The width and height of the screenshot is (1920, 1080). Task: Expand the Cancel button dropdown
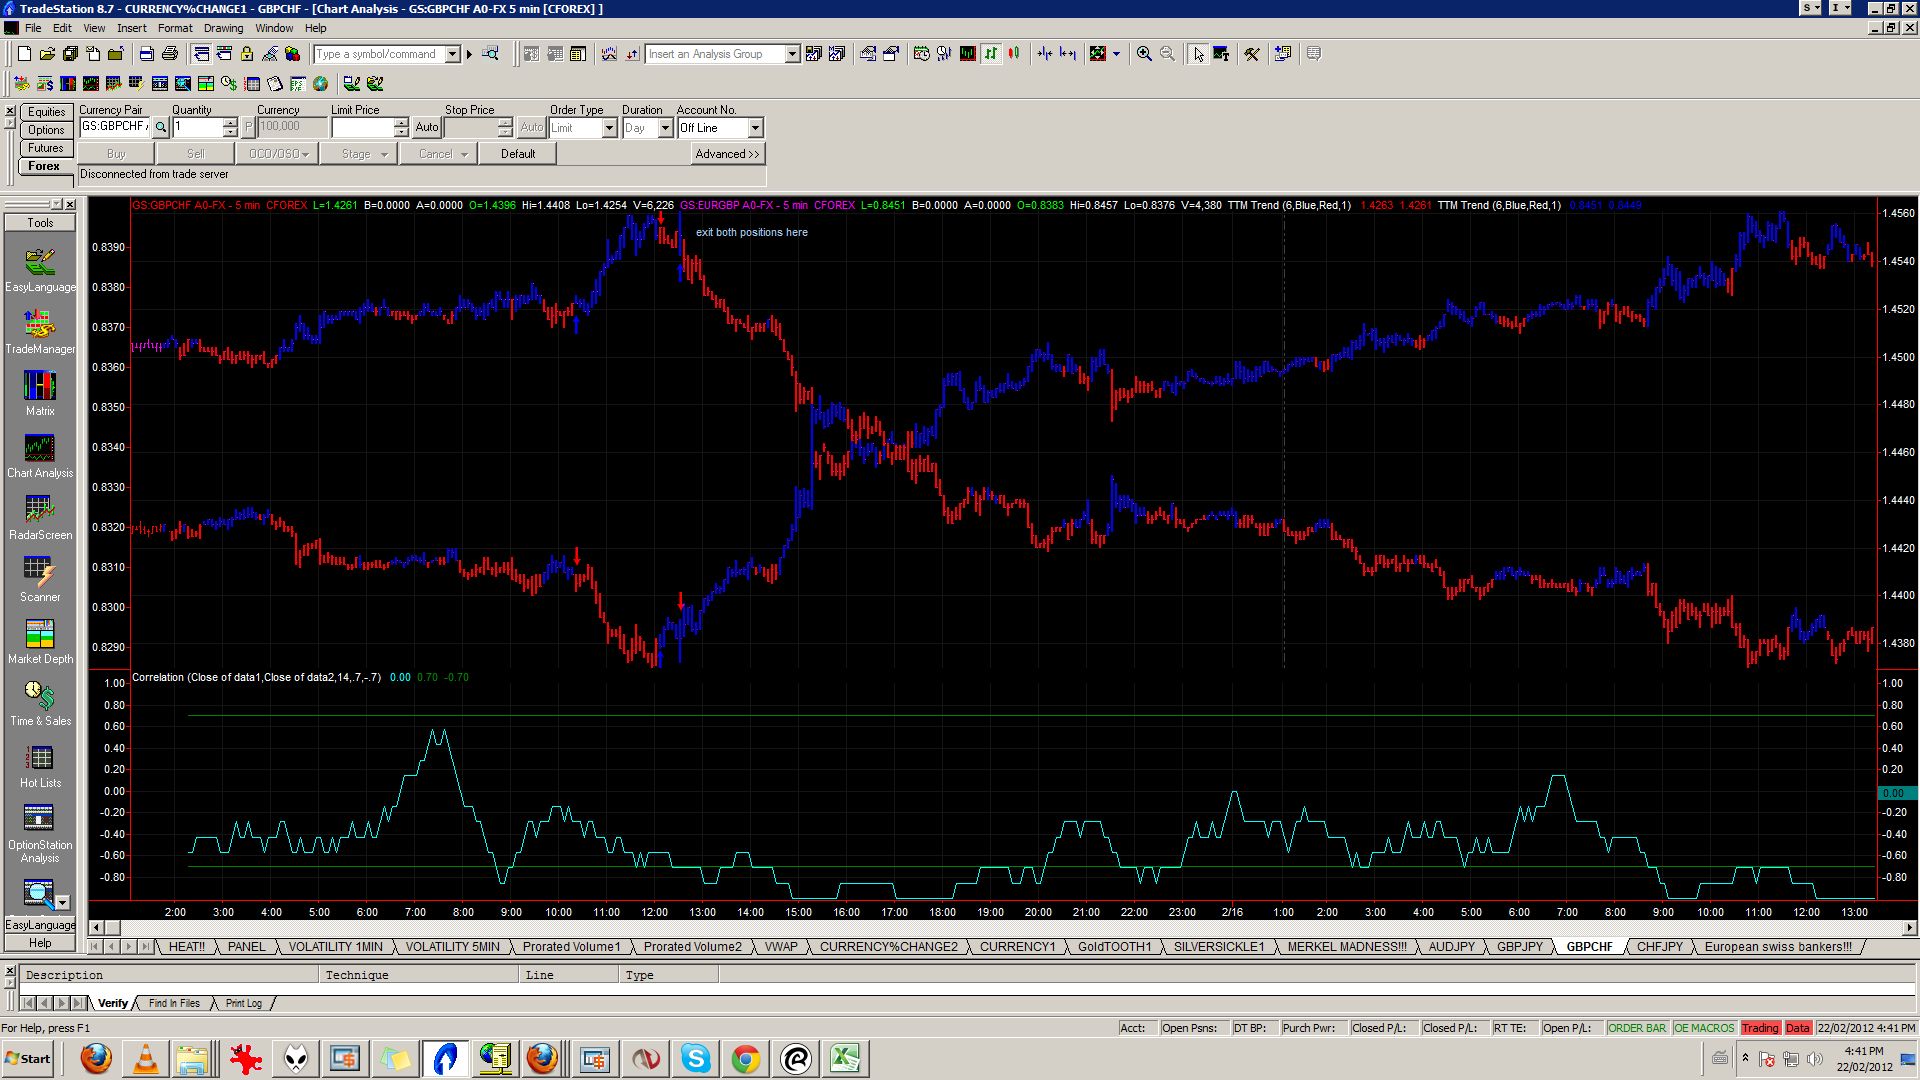point(465,154)
